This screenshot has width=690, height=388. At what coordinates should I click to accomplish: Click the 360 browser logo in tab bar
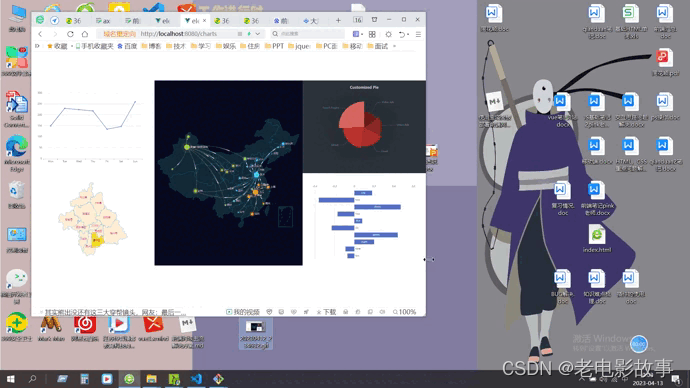pyautogui.click(x=40, y=20)
